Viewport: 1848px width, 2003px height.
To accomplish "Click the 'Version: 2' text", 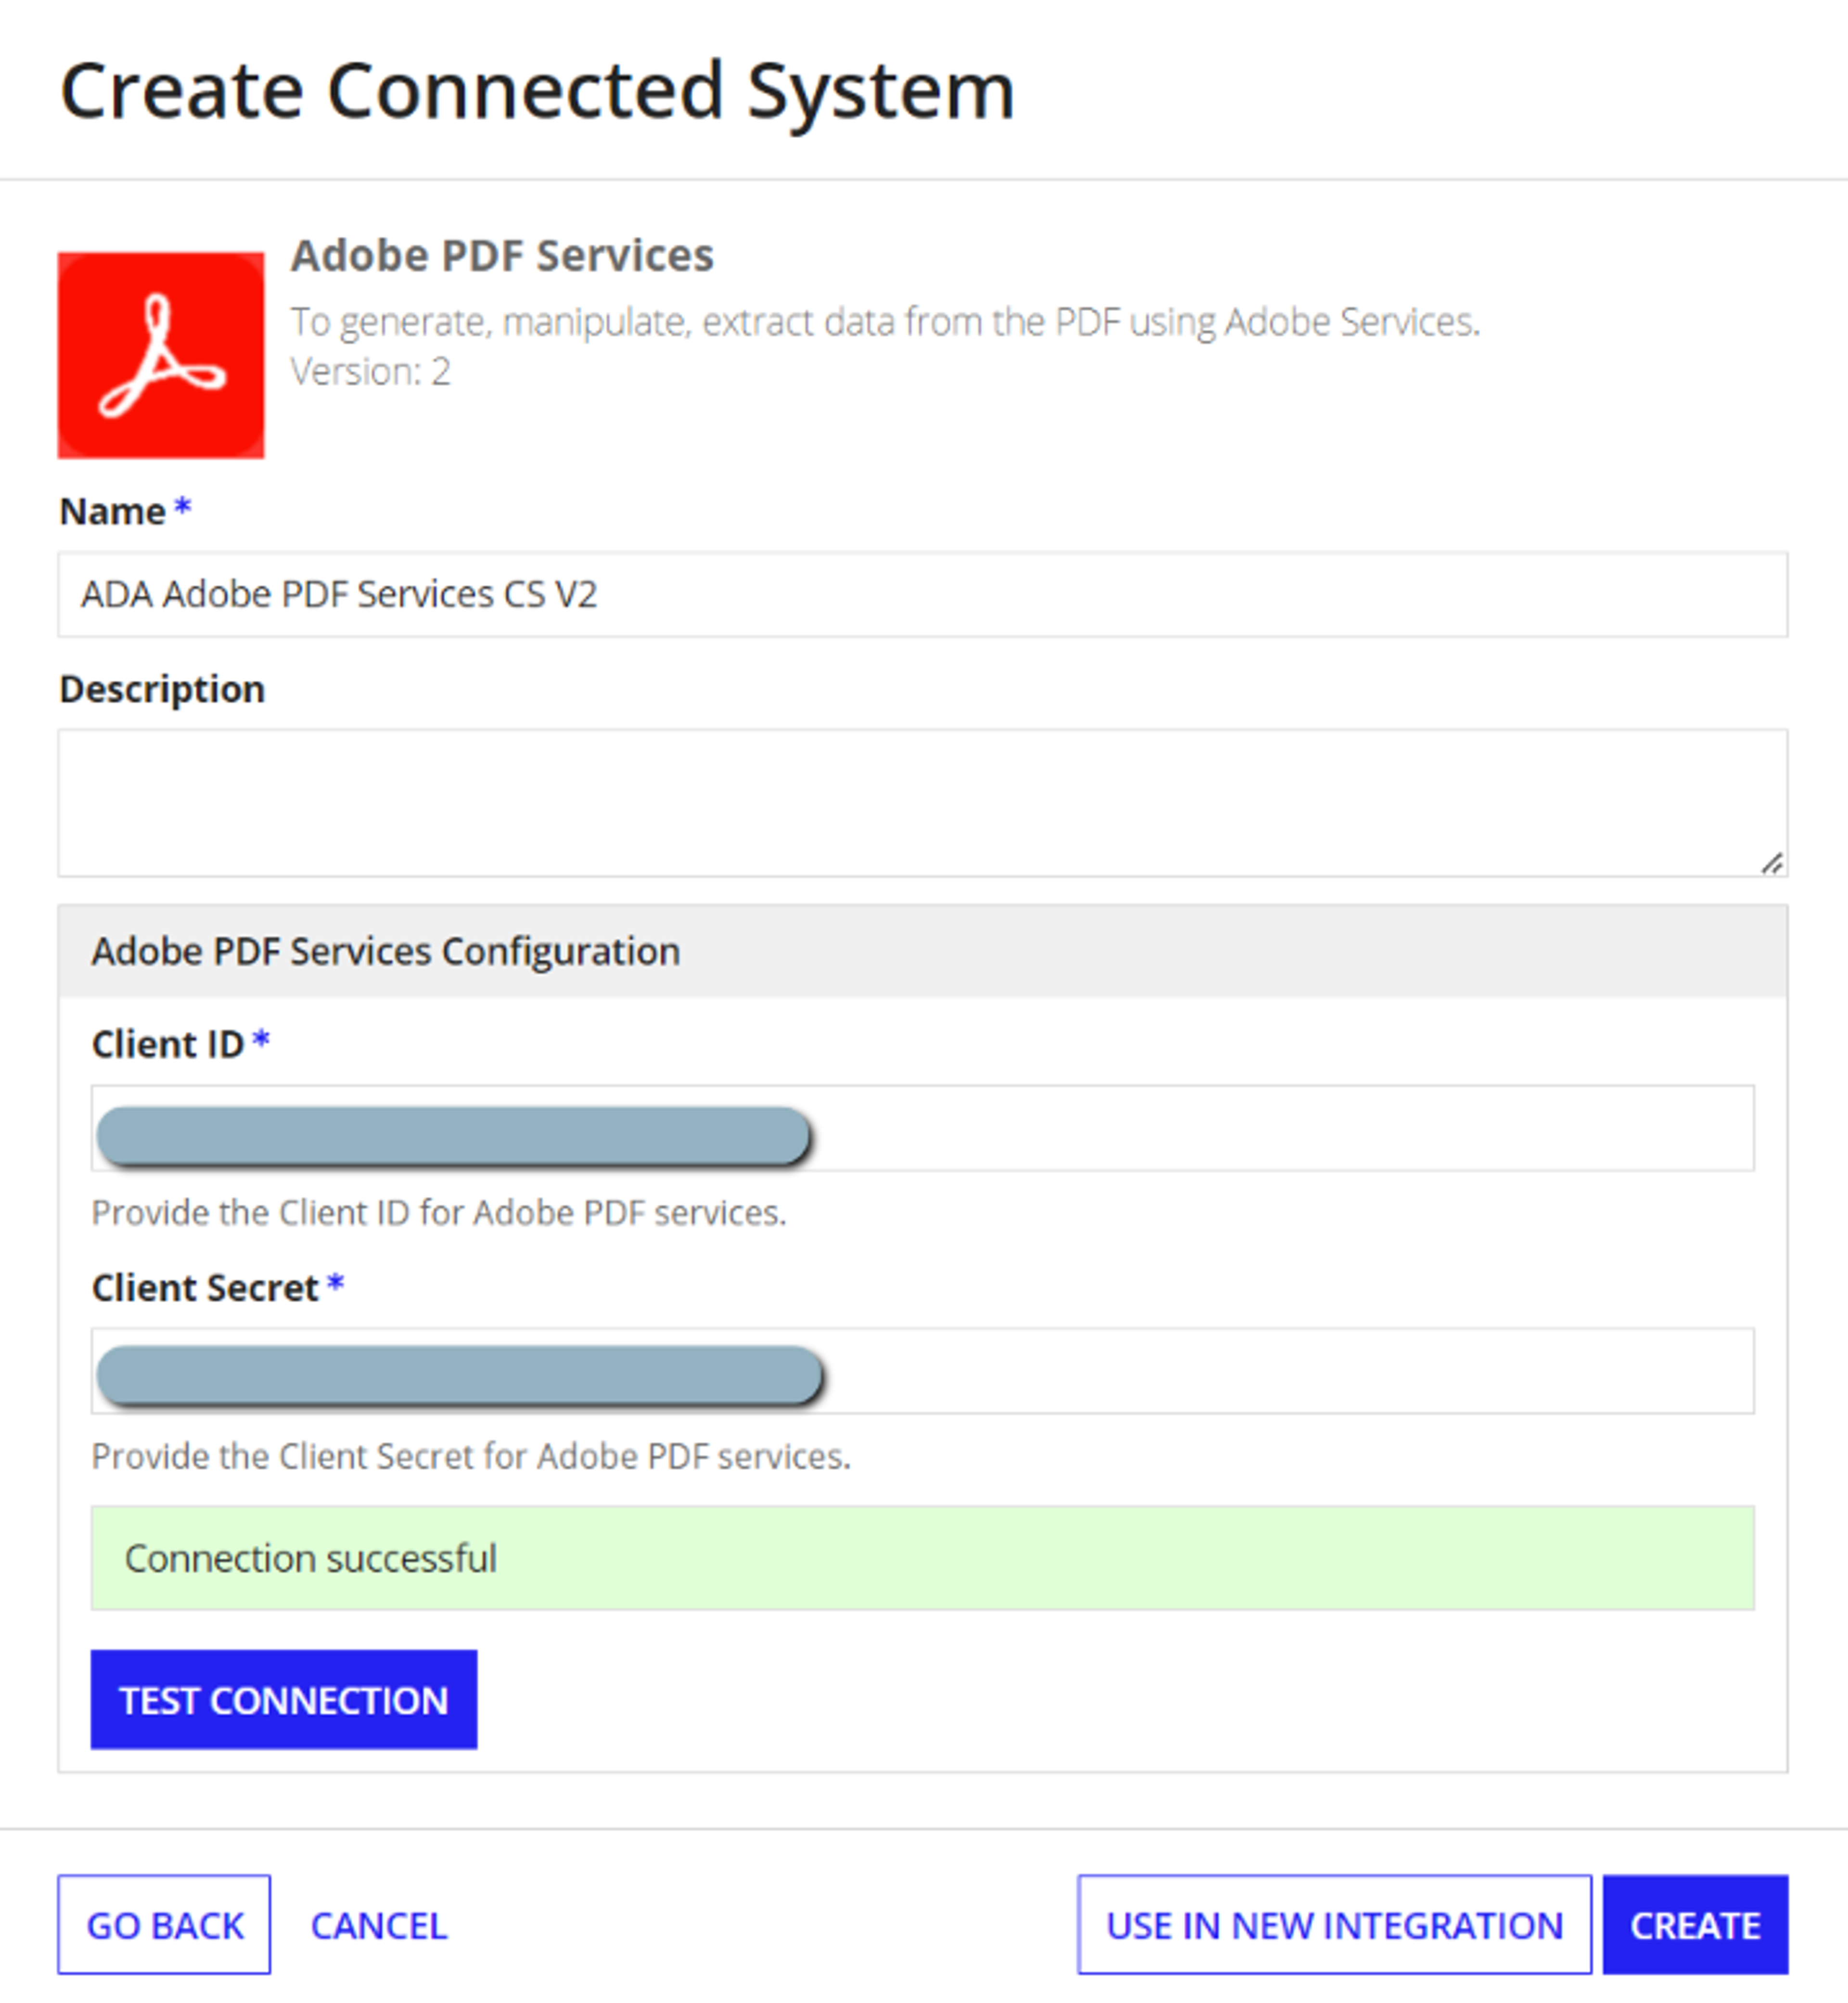I will (x=371, y=372).
